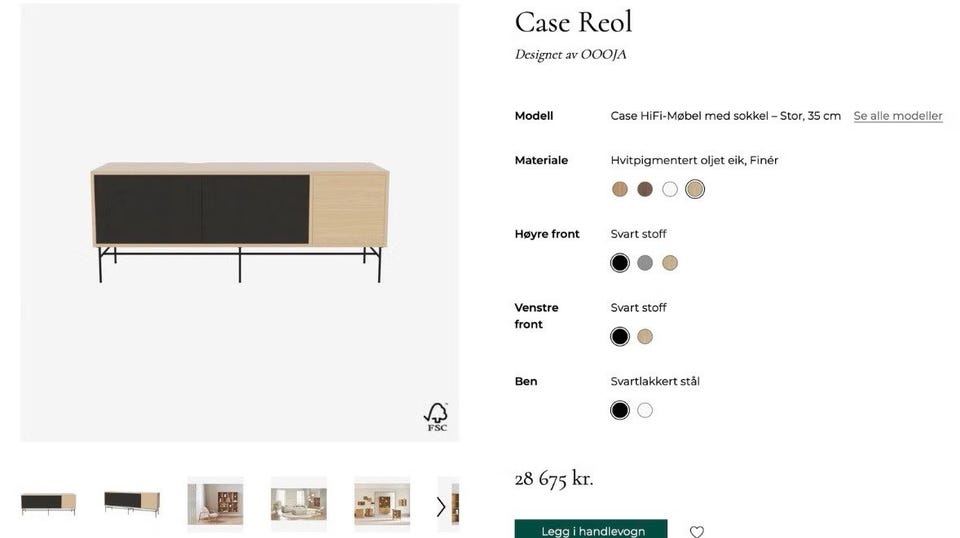This screenshot has width=960, height=538.
Task: Open first thumbnail of front view cabinet
Action: click(48, 504)
